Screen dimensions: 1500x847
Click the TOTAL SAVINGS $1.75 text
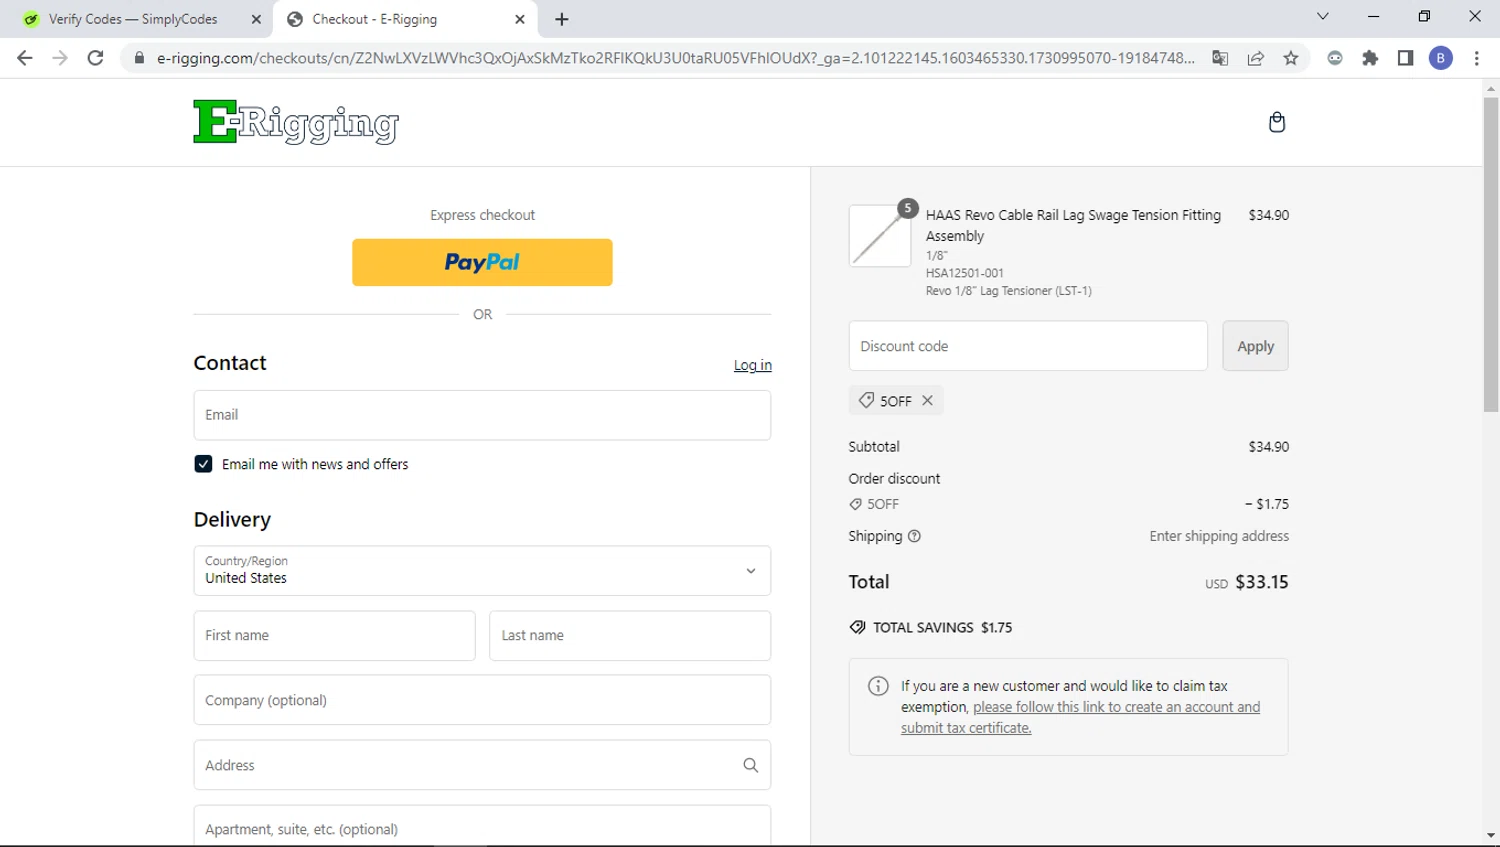click(942, 627)
